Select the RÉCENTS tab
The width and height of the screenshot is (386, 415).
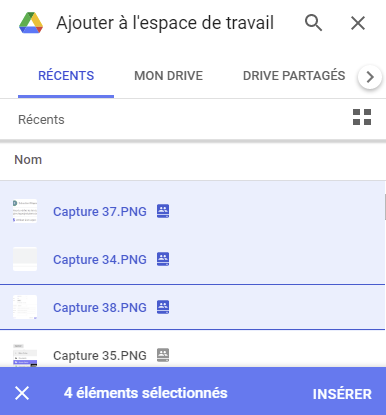point(66,76)
